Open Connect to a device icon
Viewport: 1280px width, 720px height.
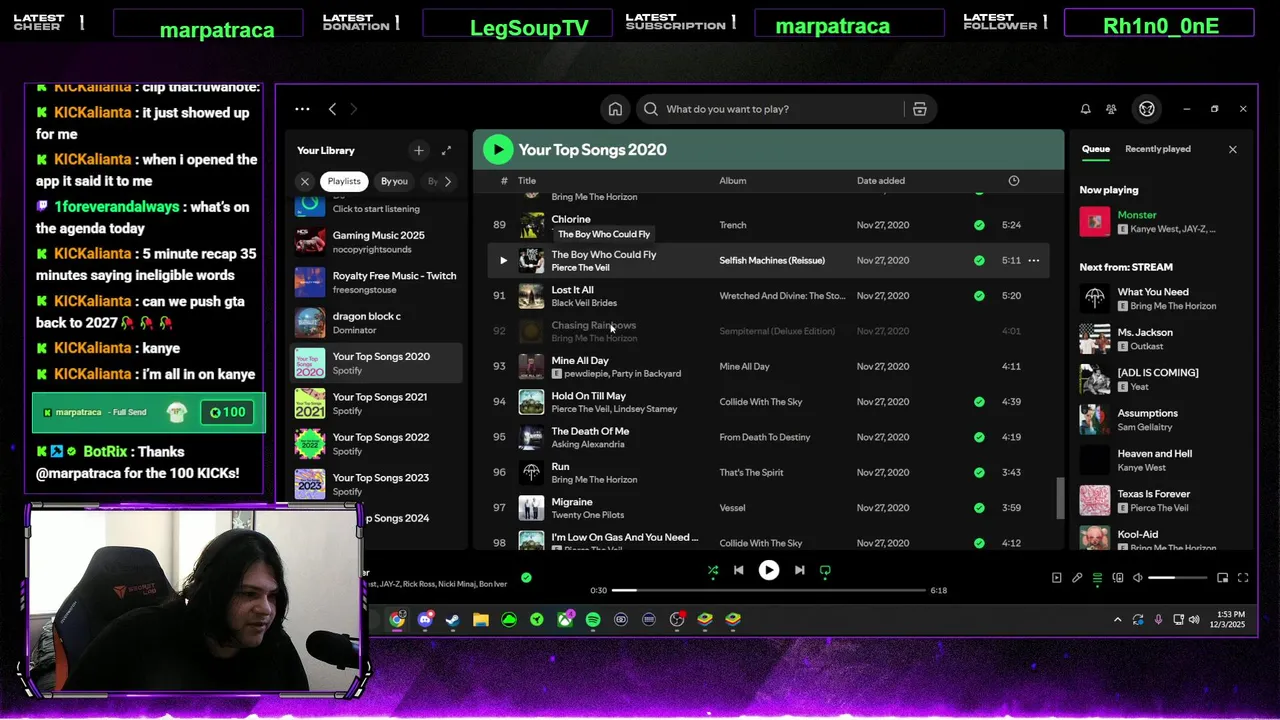click(1118, 577)
